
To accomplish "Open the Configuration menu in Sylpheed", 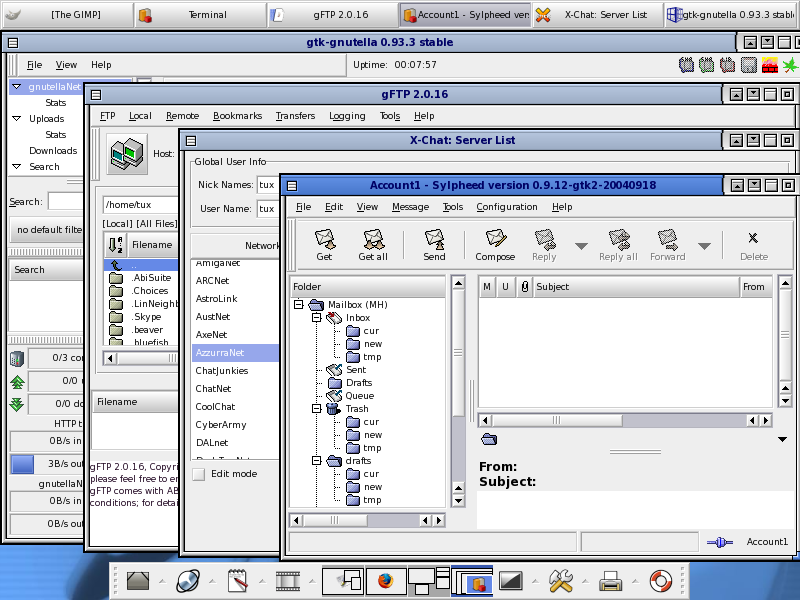I will (x=506, y=207).
